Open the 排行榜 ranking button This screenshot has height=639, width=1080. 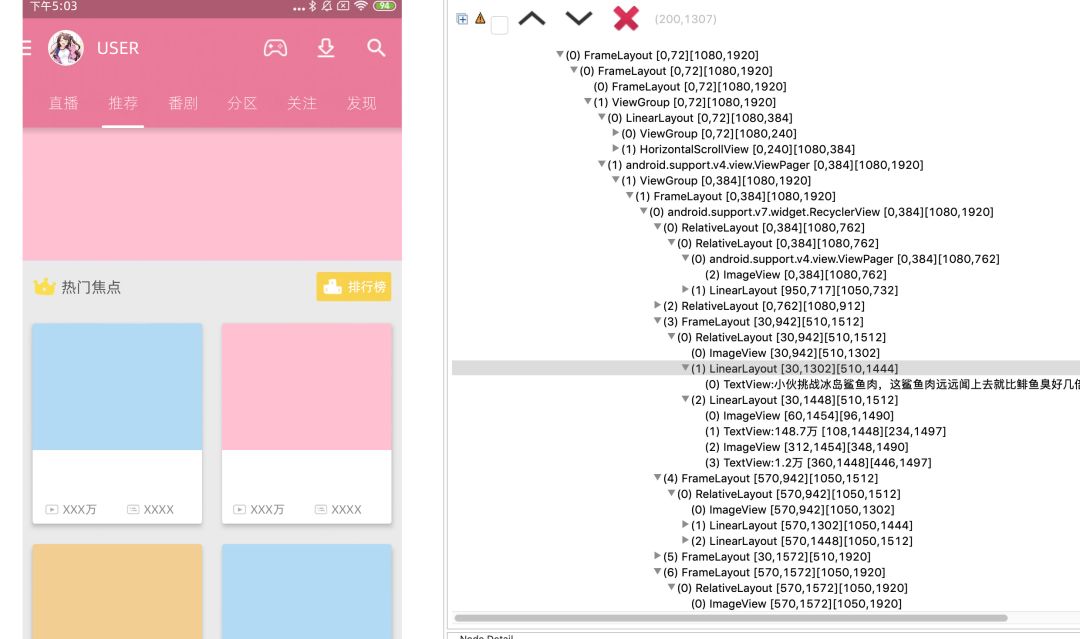click(x=354, y=286)
